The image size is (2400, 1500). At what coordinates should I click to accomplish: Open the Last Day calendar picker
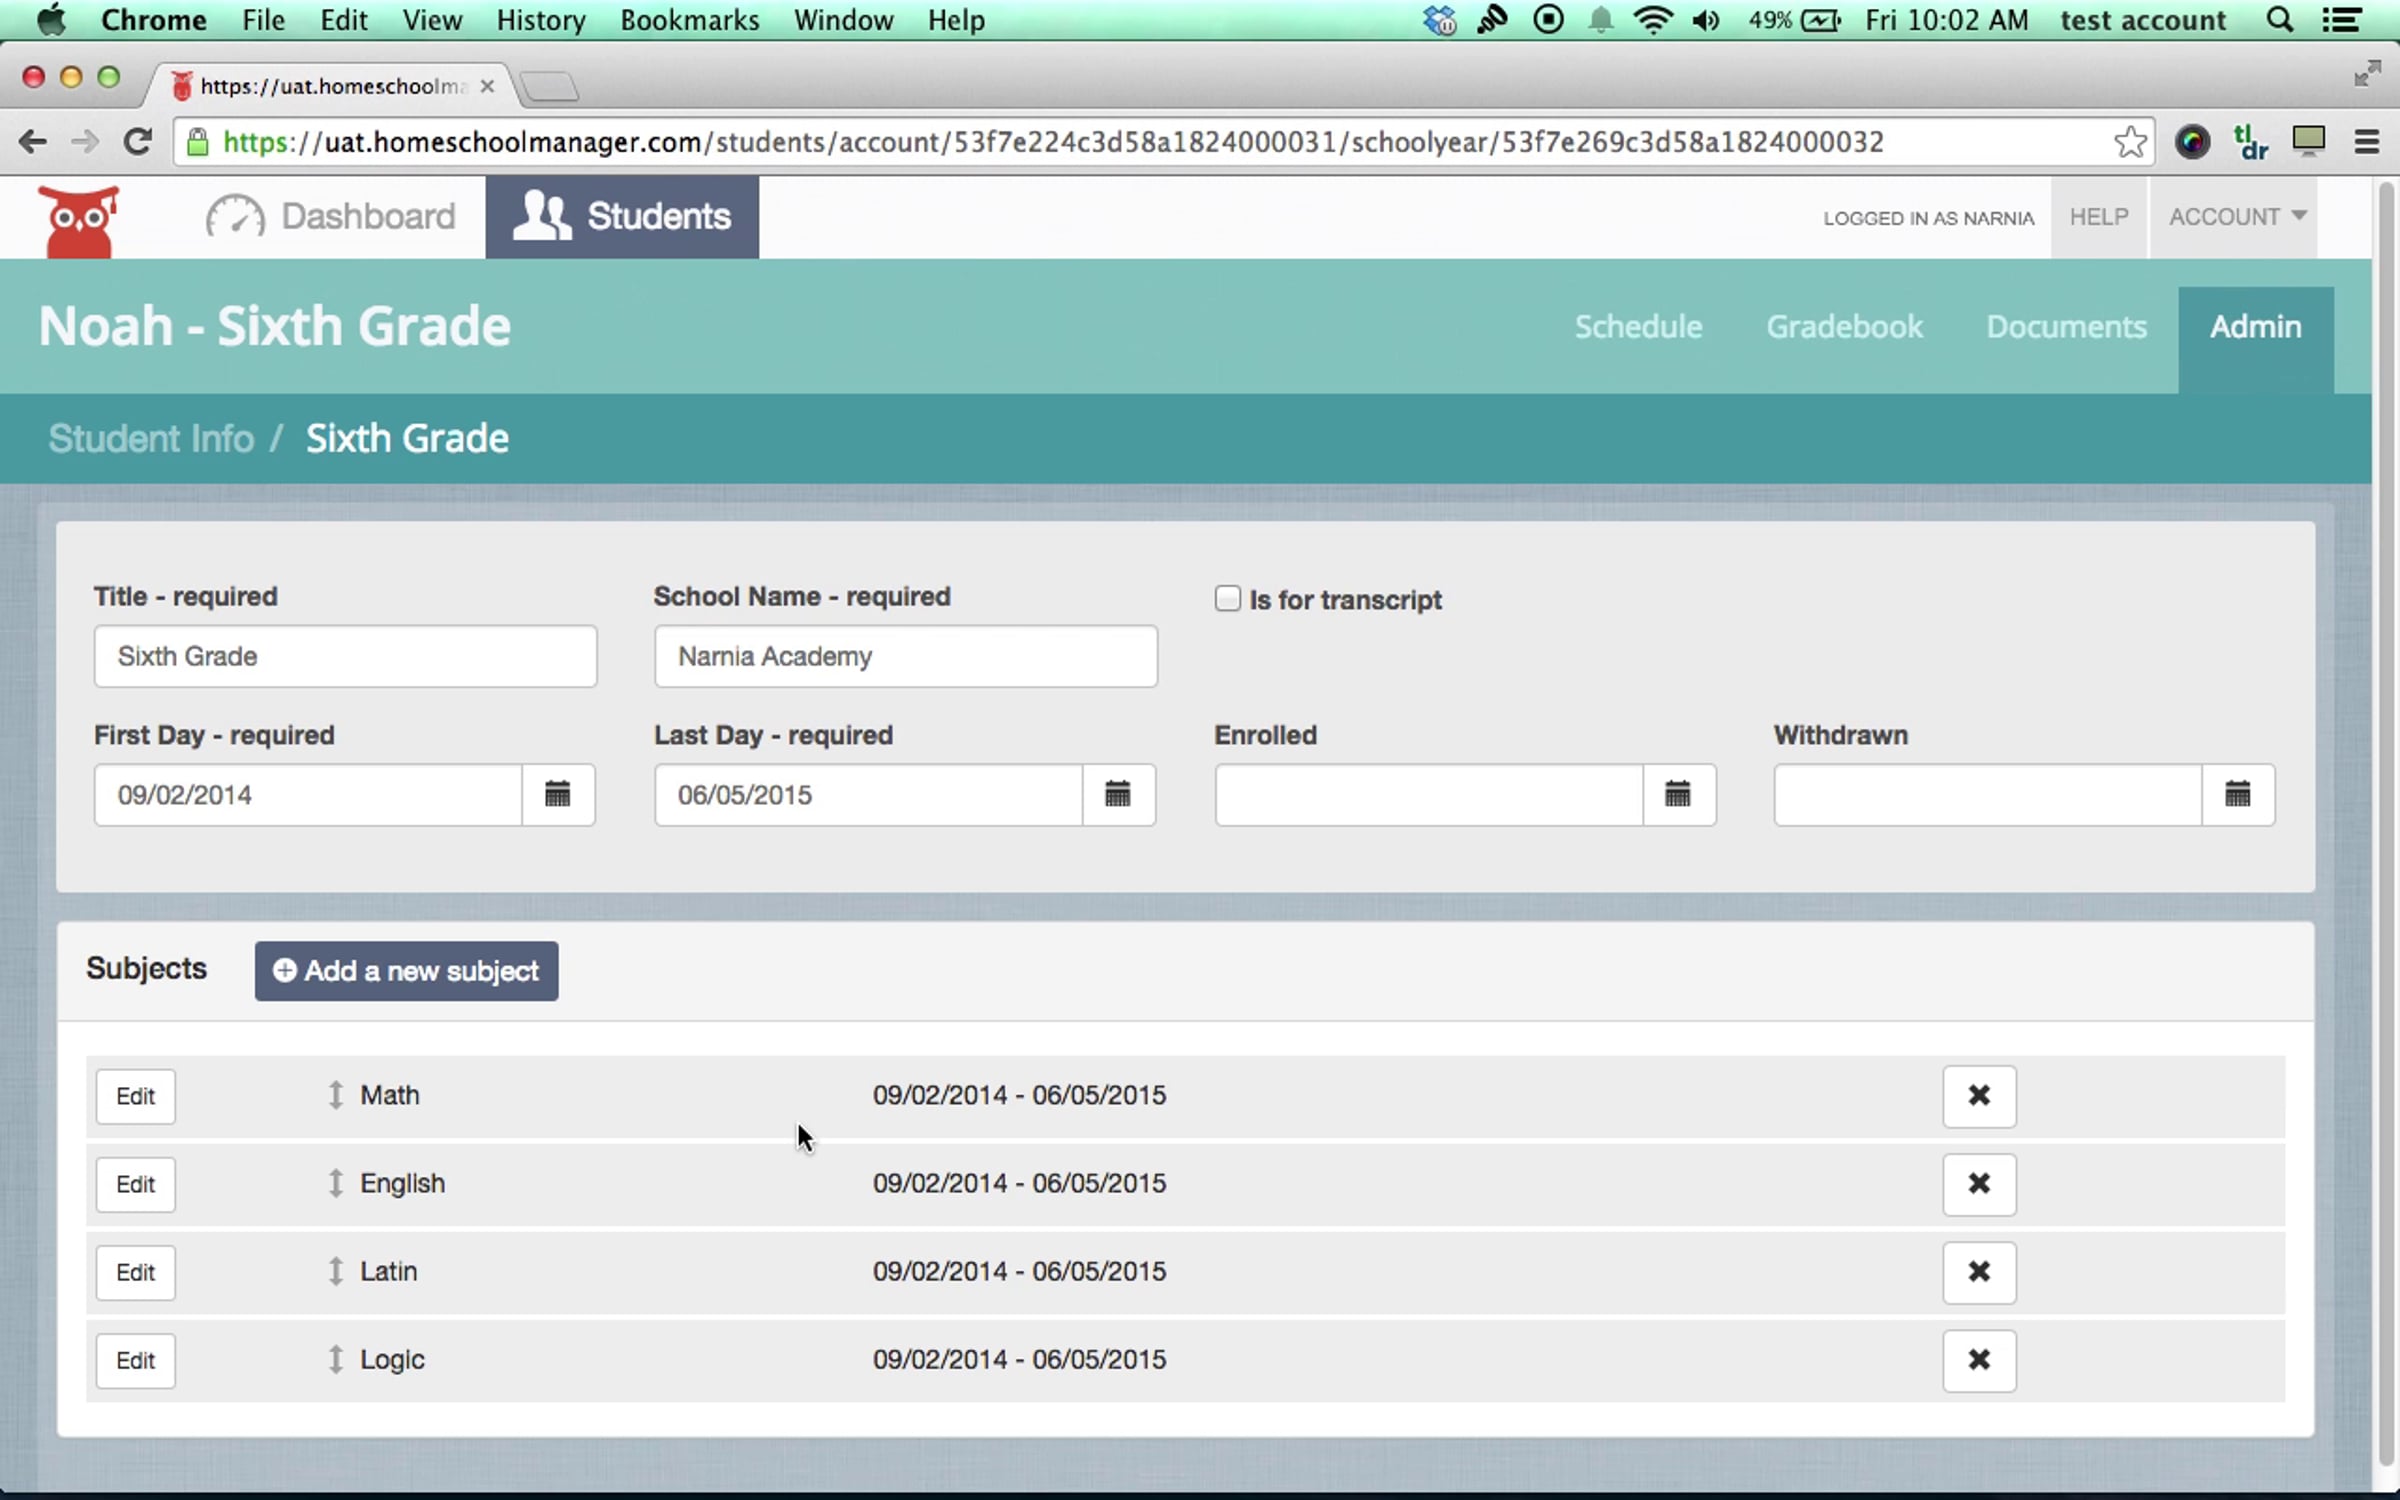coord(1118,795)
